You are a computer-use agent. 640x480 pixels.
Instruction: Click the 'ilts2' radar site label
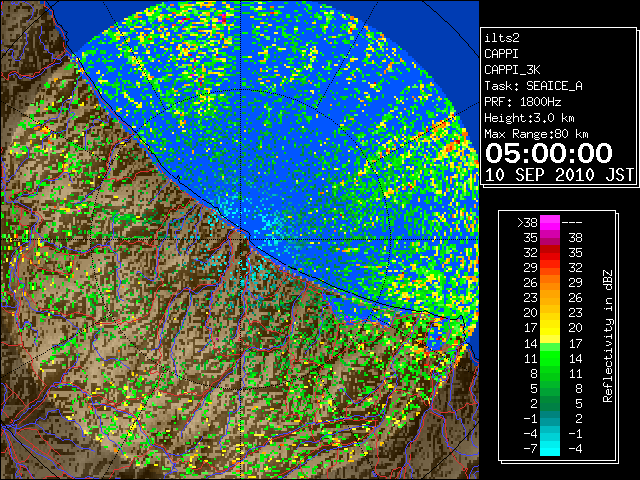(502, 38)
